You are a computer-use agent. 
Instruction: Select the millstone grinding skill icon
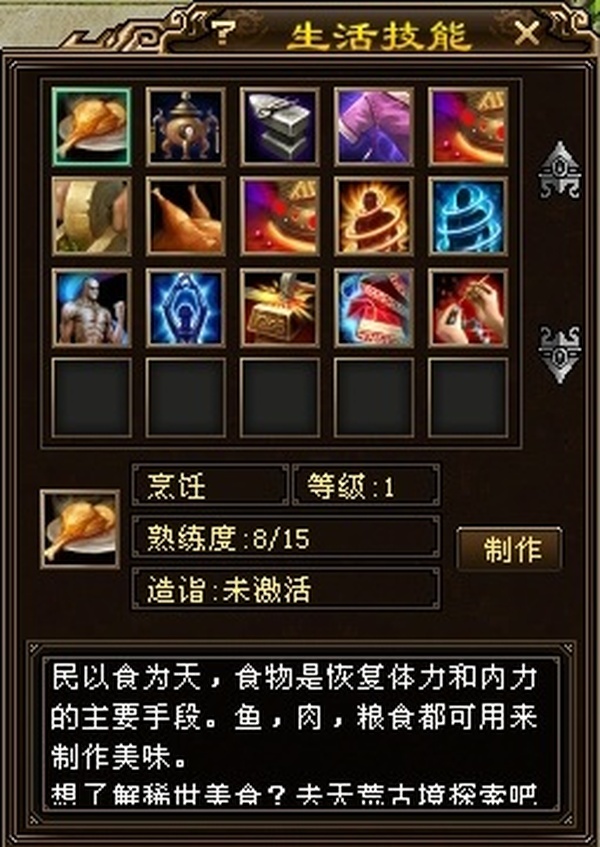91,216
